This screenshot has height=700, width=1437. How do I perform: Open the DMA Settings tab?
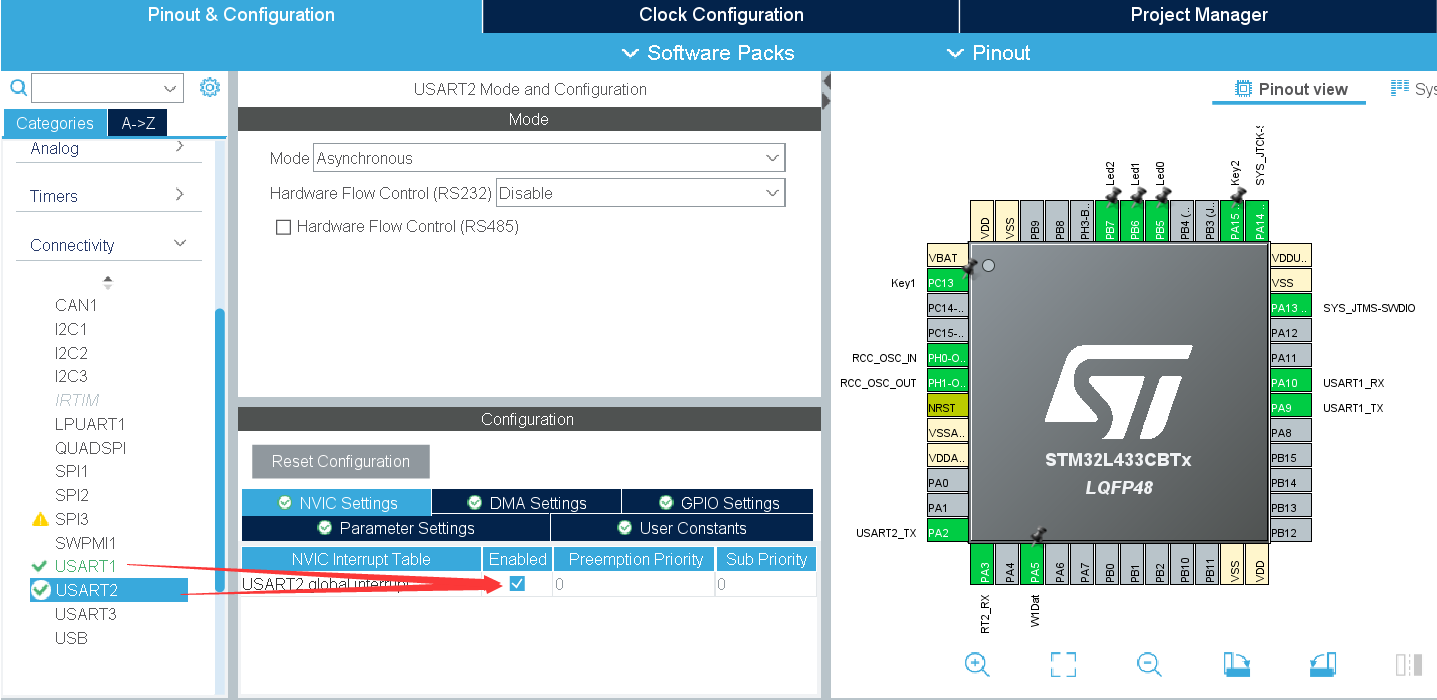pyautogui.click(x=526, y=502)
